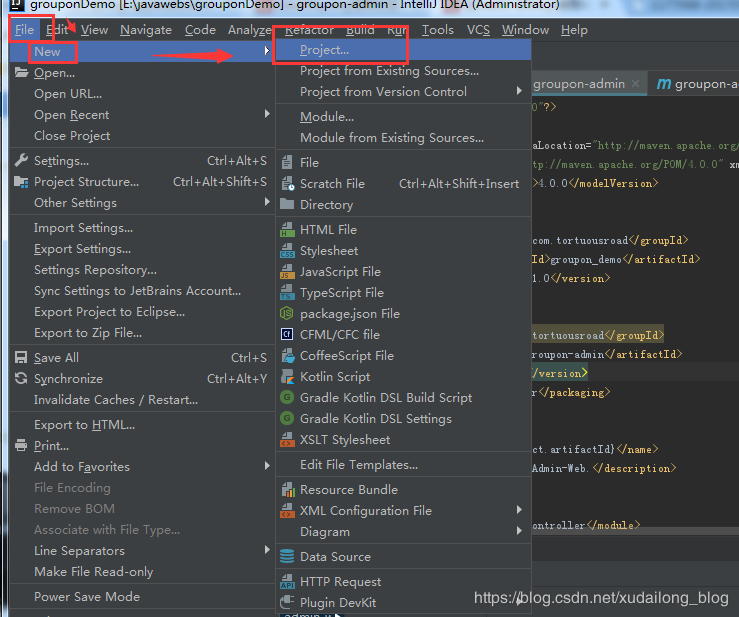This screenshot has width=739, height=617.
Task: Expand Line Separators submenu arrow
Action: 267,550
